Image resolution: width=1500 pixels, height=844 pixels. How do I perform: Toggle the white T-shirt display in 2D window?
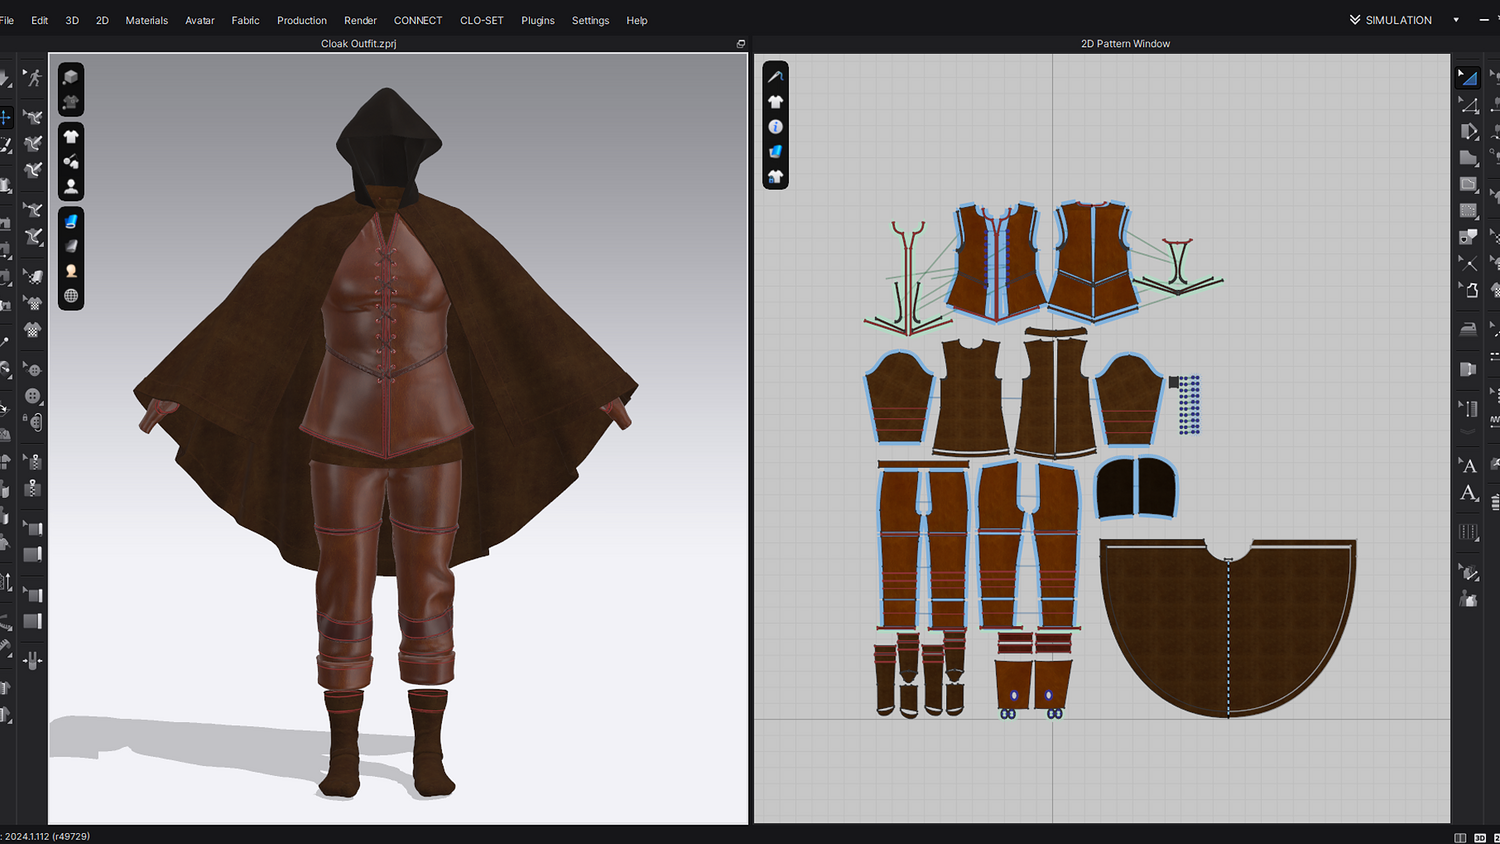tap(775, 101)
